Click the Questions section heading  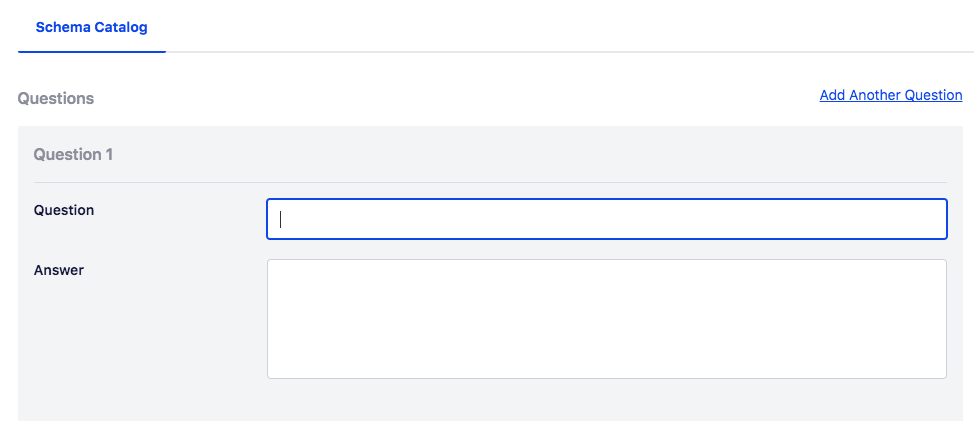[x=56, y=99]
